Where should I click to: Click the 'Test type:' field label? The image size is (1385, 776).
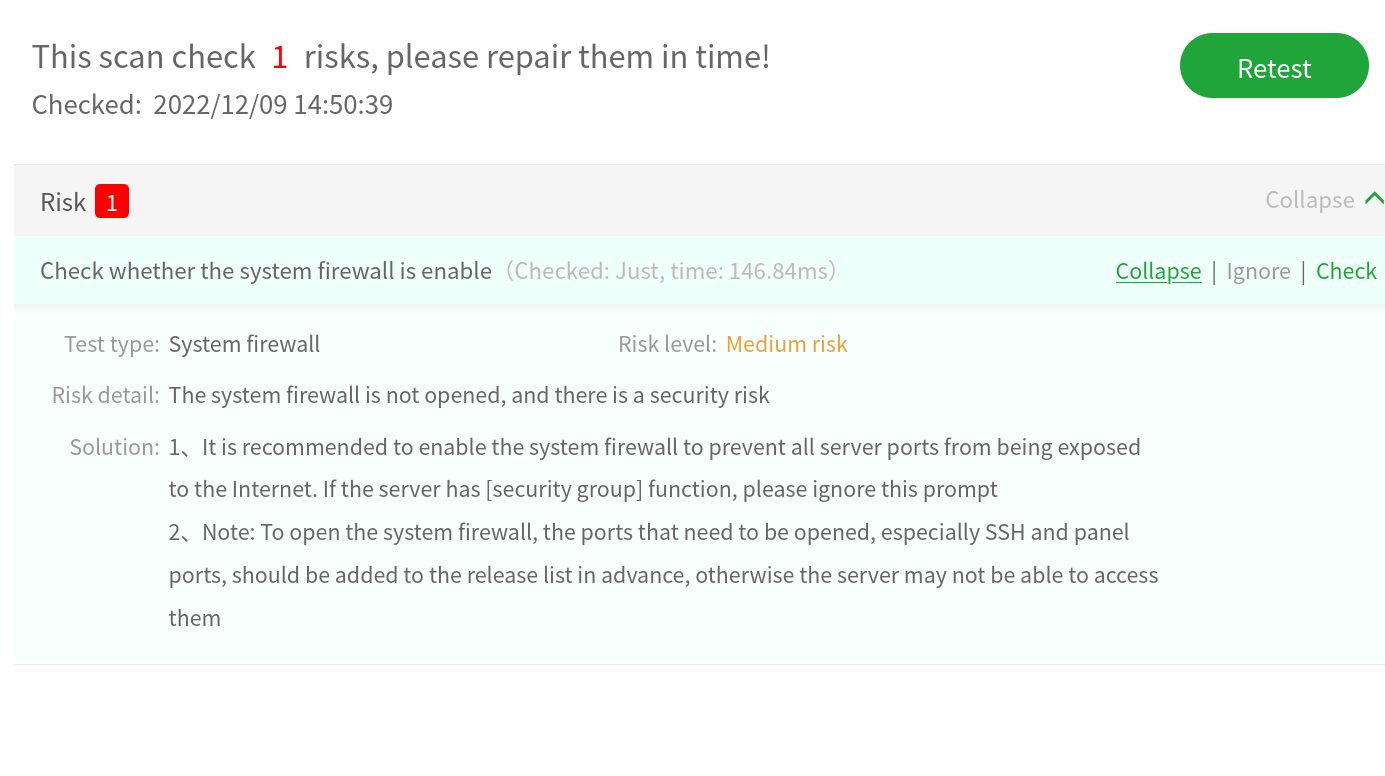coord(112,344)
